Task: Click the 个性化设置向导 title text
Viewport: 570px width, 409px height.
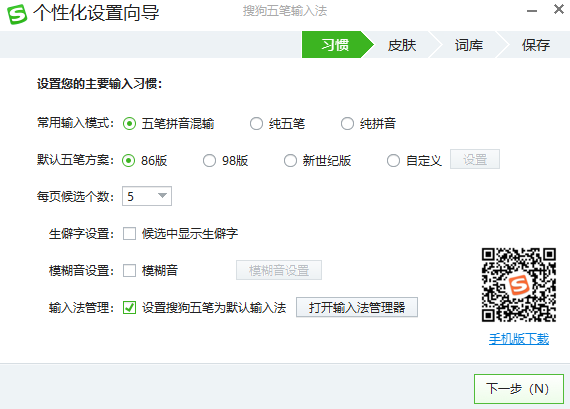Action: [x=96, y=13]
